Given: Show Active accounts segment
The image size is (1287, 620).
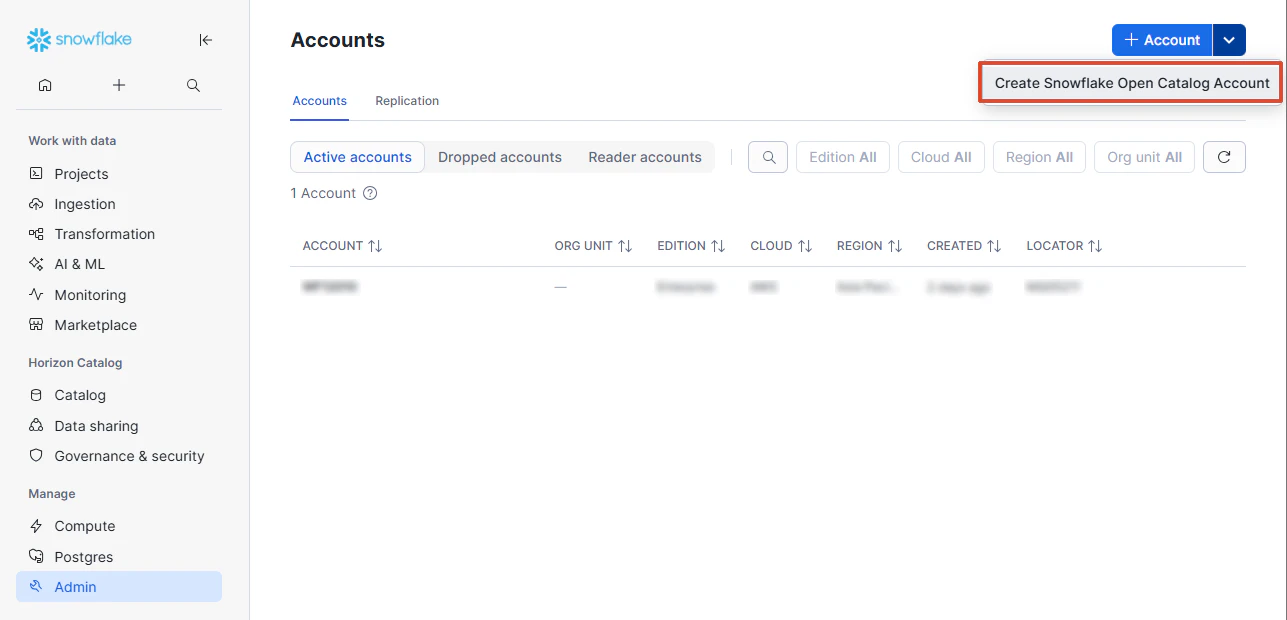Looking at the screenshot, I should point(357,157).
